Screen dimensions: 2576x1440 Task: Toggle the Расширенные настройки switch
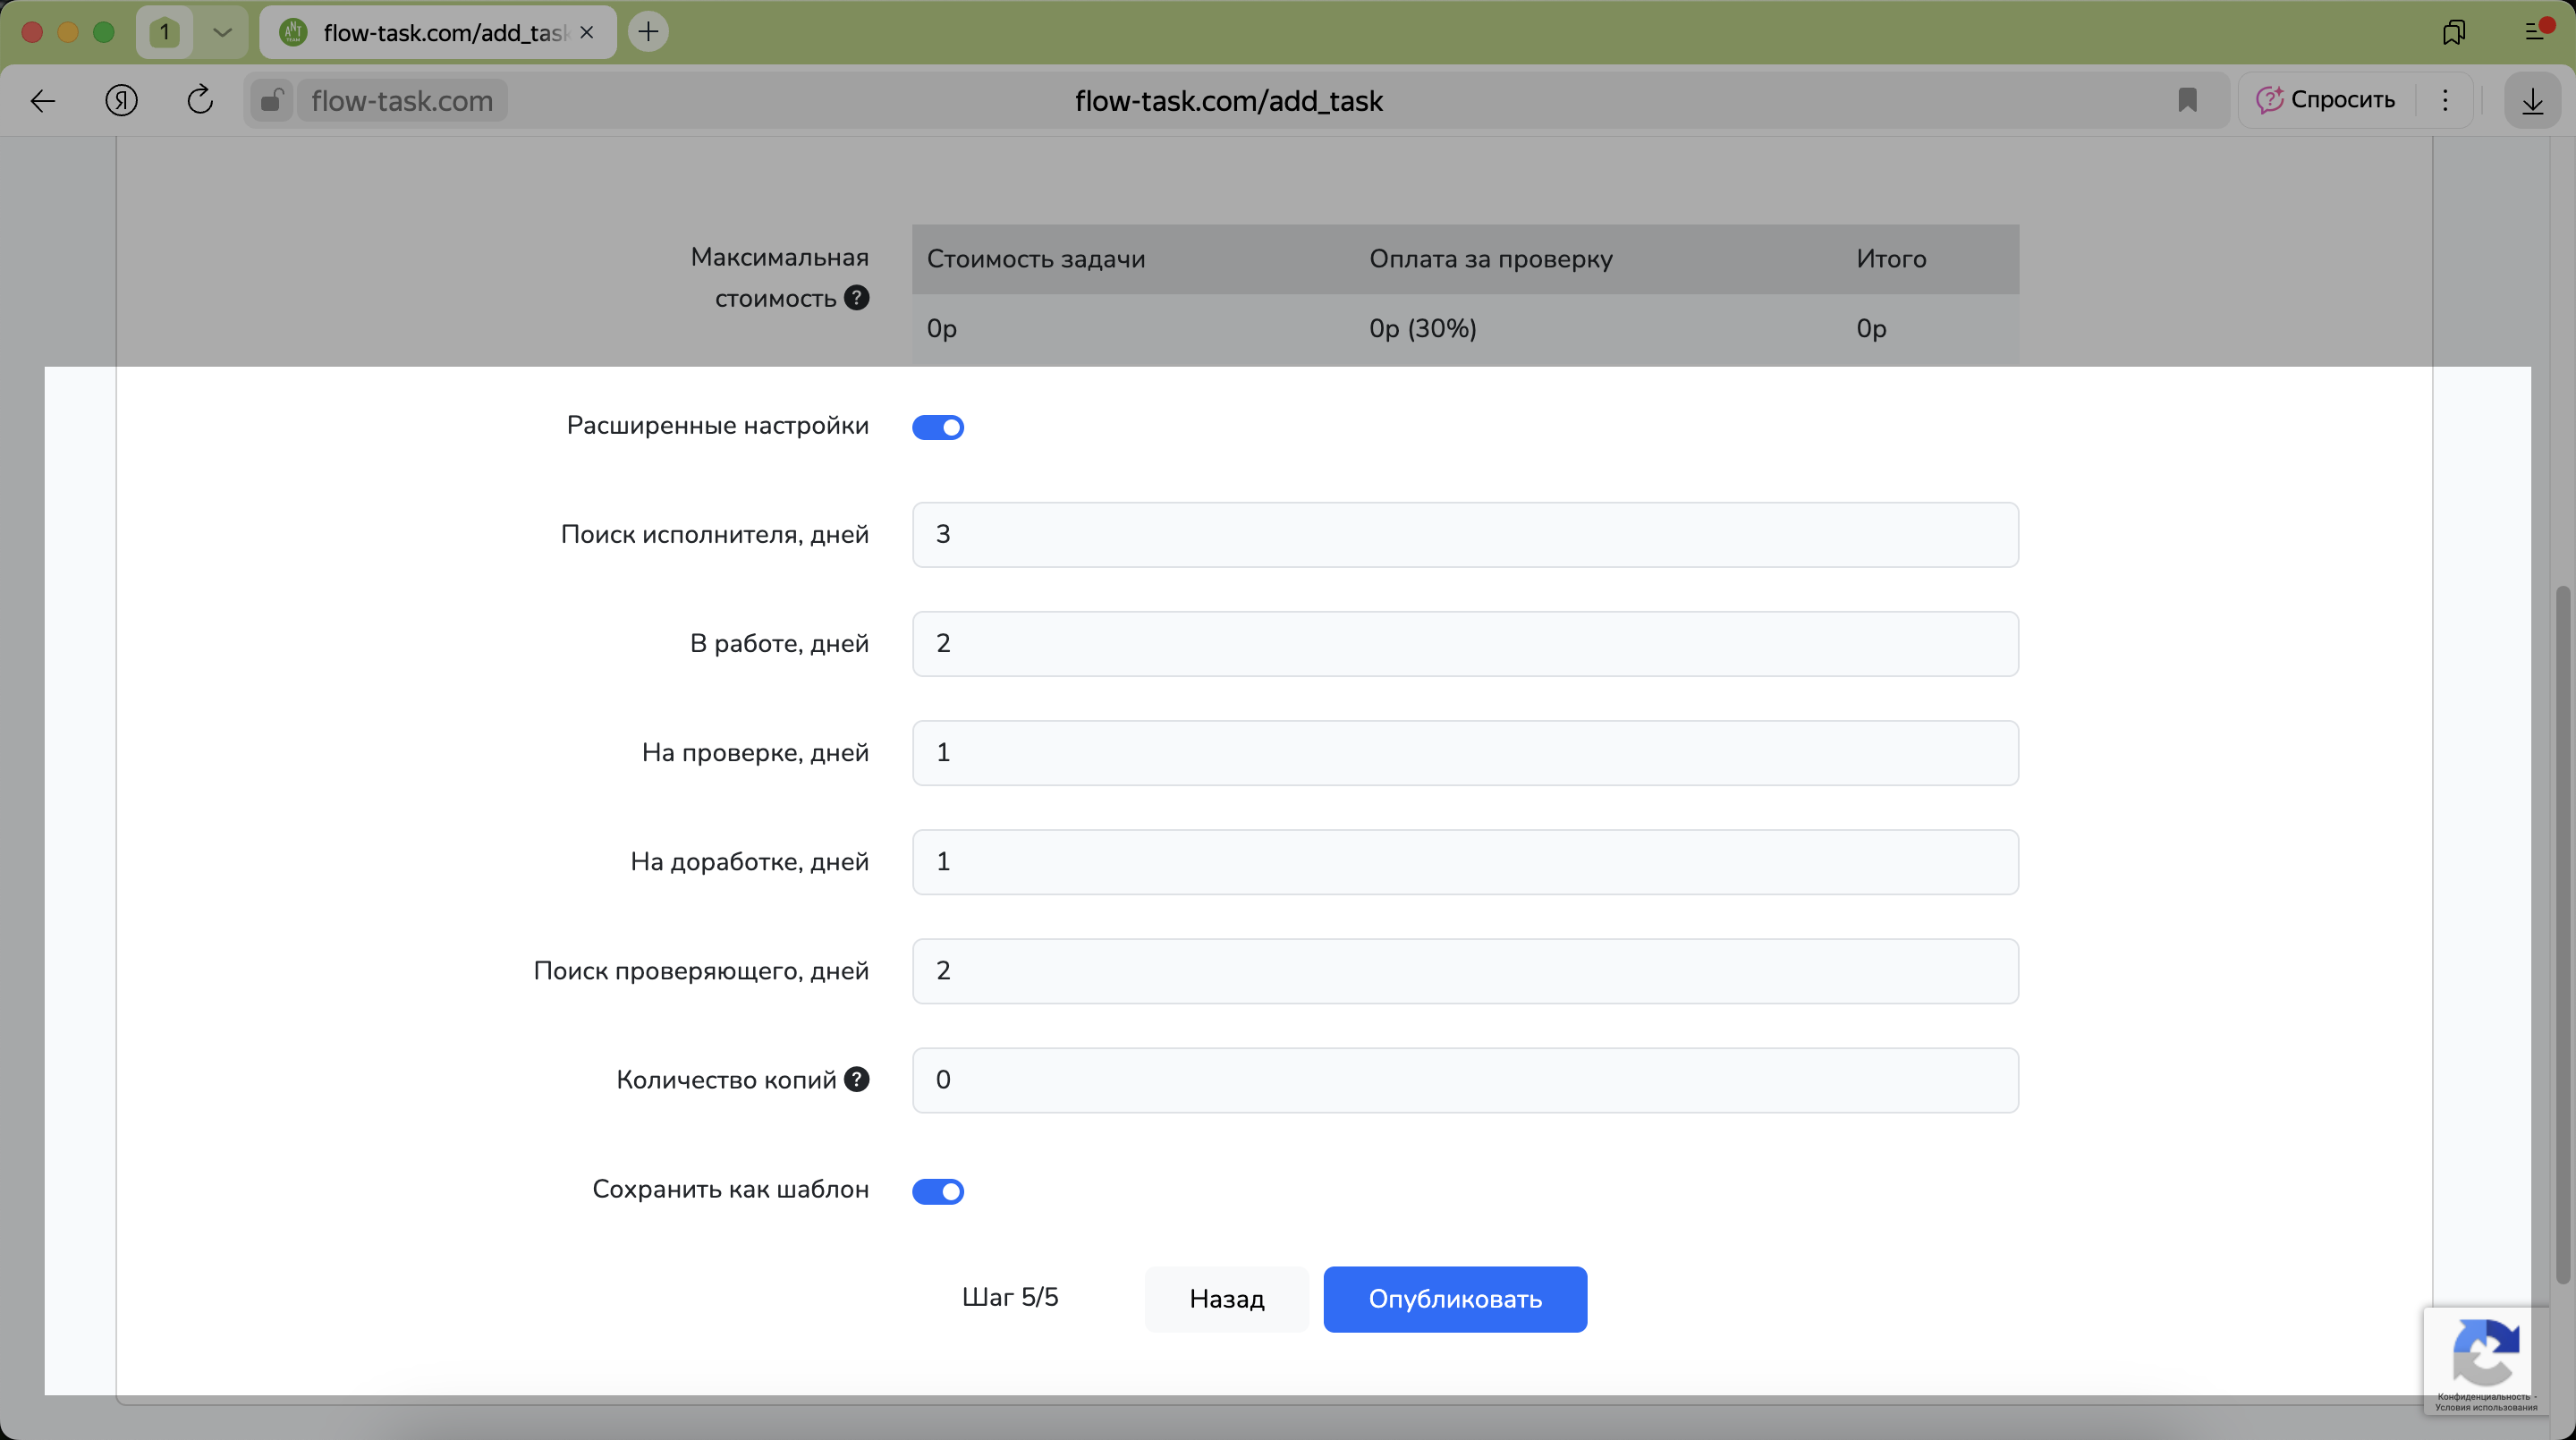coord(937,427)
